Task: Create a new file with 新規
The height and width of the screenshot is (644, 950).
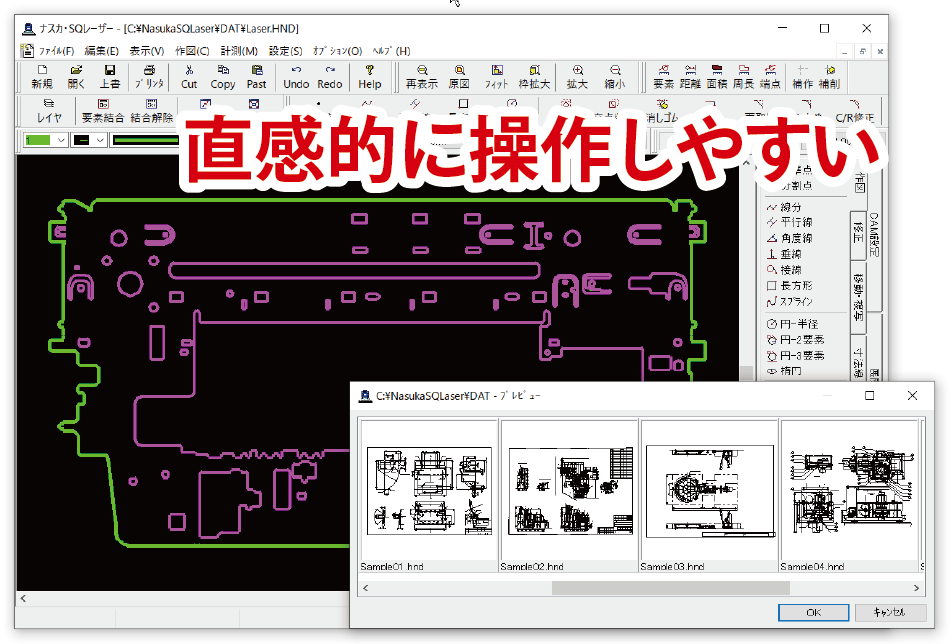Action: coord(42,77)
